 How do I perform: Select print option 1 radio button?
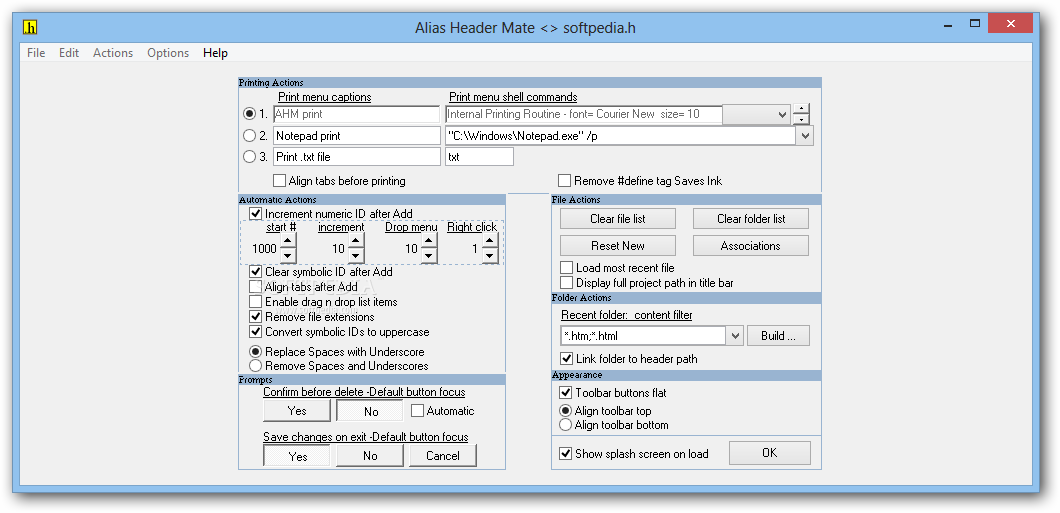pyautogui.click(x=249, y=114)
